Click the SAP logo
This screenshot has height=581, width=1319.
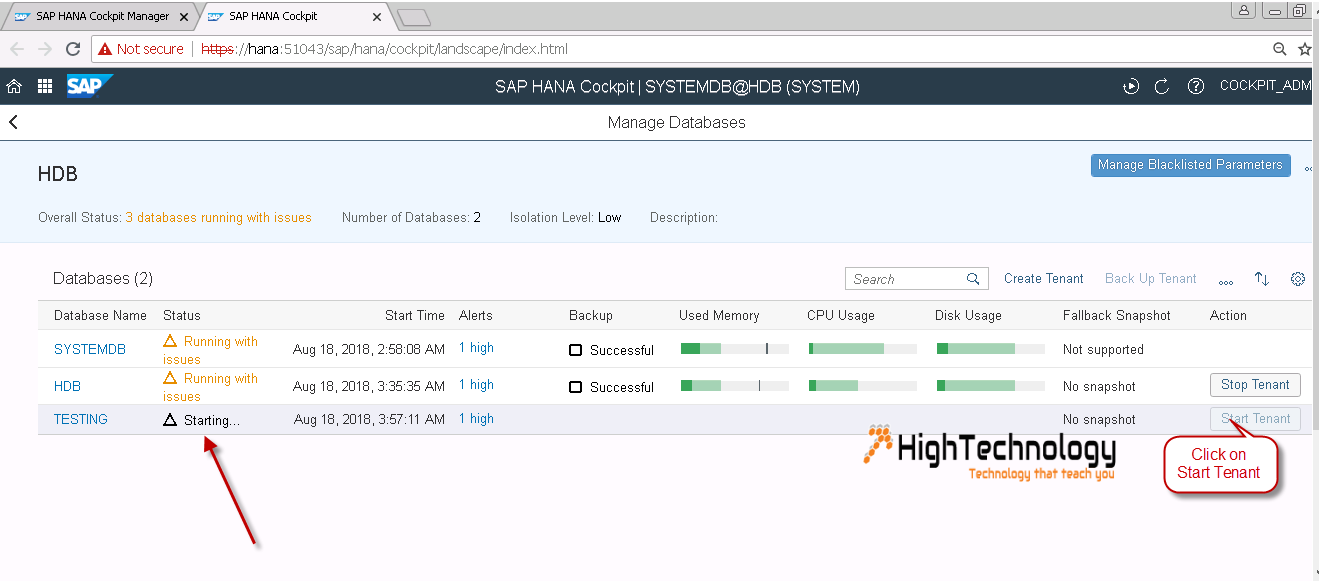tap(88, 86)
